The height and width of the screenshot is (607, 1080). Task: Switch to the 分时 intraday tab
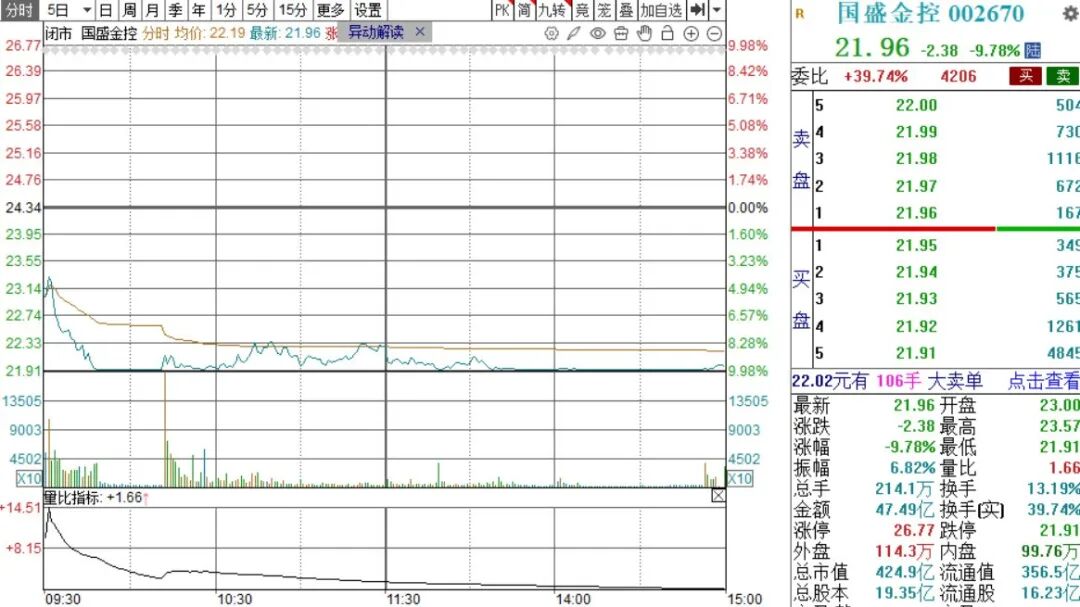20,11
